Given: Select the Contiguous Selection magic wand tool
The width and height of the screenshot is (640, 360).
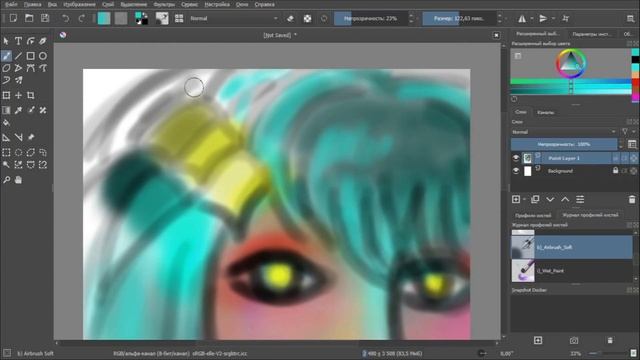Looking at the screenshot, I should pyautogui.click(x=6, y=165).
